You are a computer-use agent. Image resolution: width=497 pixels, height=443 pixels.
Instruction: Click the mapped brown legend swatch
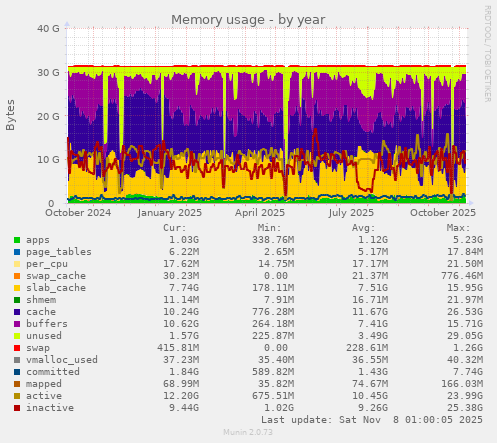click(x=17, y=384)
